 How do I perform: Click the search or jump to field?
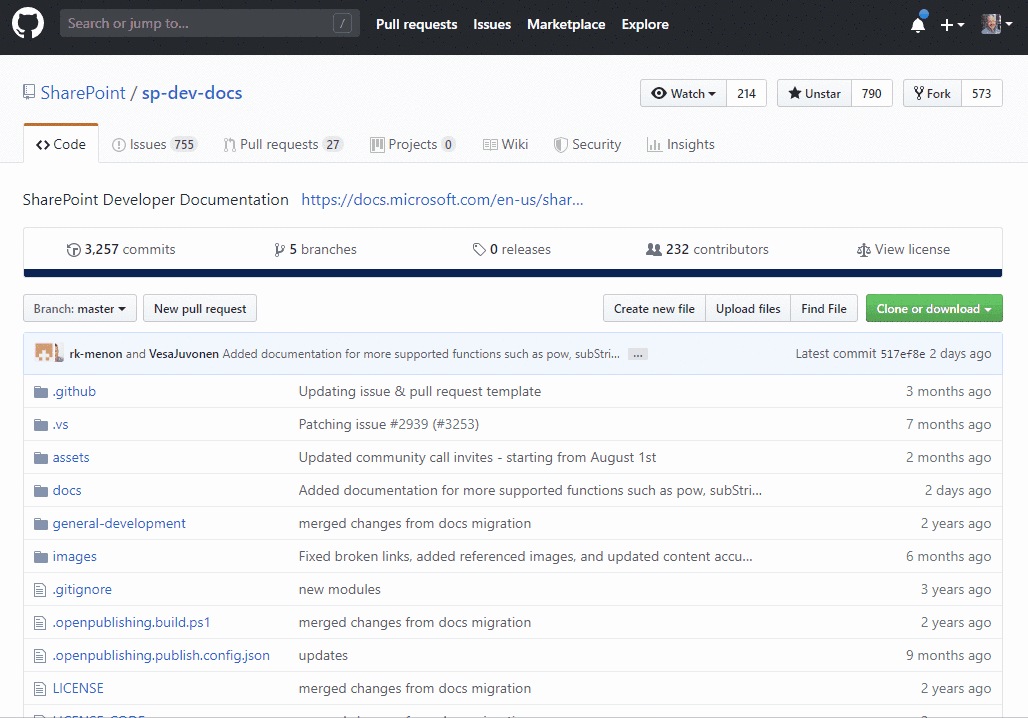coord(210,24)
